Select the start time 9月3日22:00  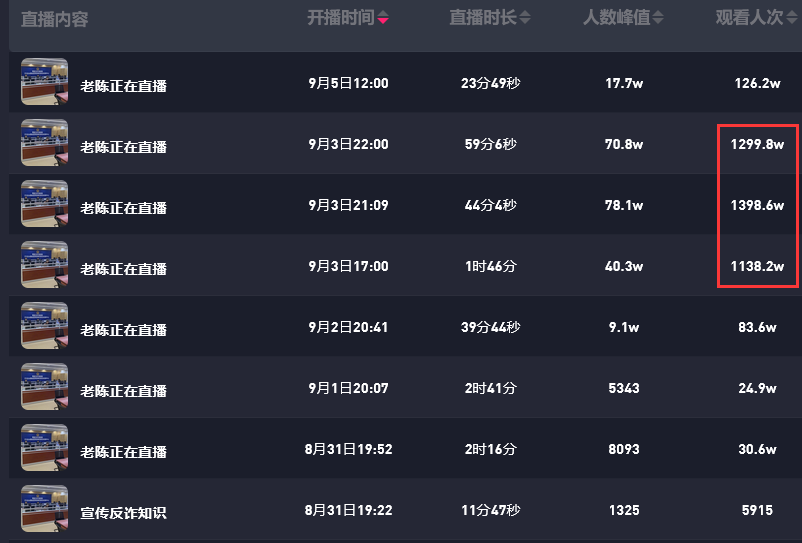click(x=348, y=144)
